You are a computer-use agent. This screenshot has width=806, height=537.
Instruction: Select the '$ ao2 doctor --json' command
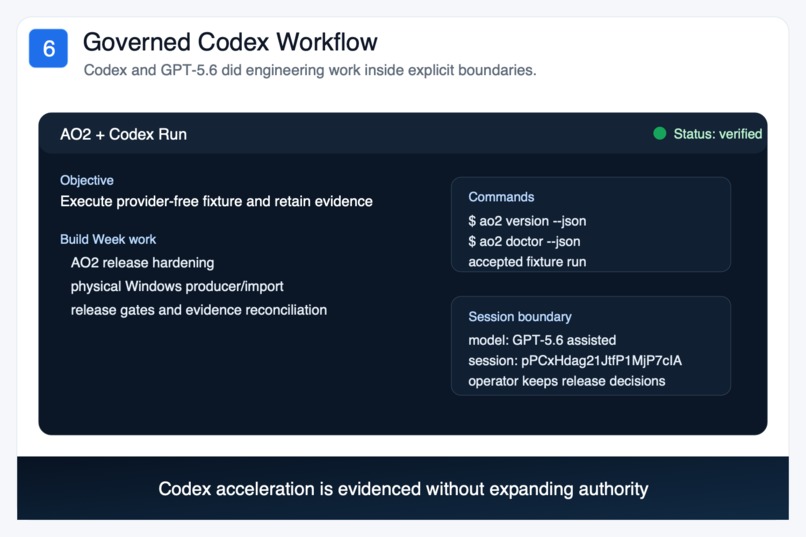pyautogui.click(x=524, y=242)
